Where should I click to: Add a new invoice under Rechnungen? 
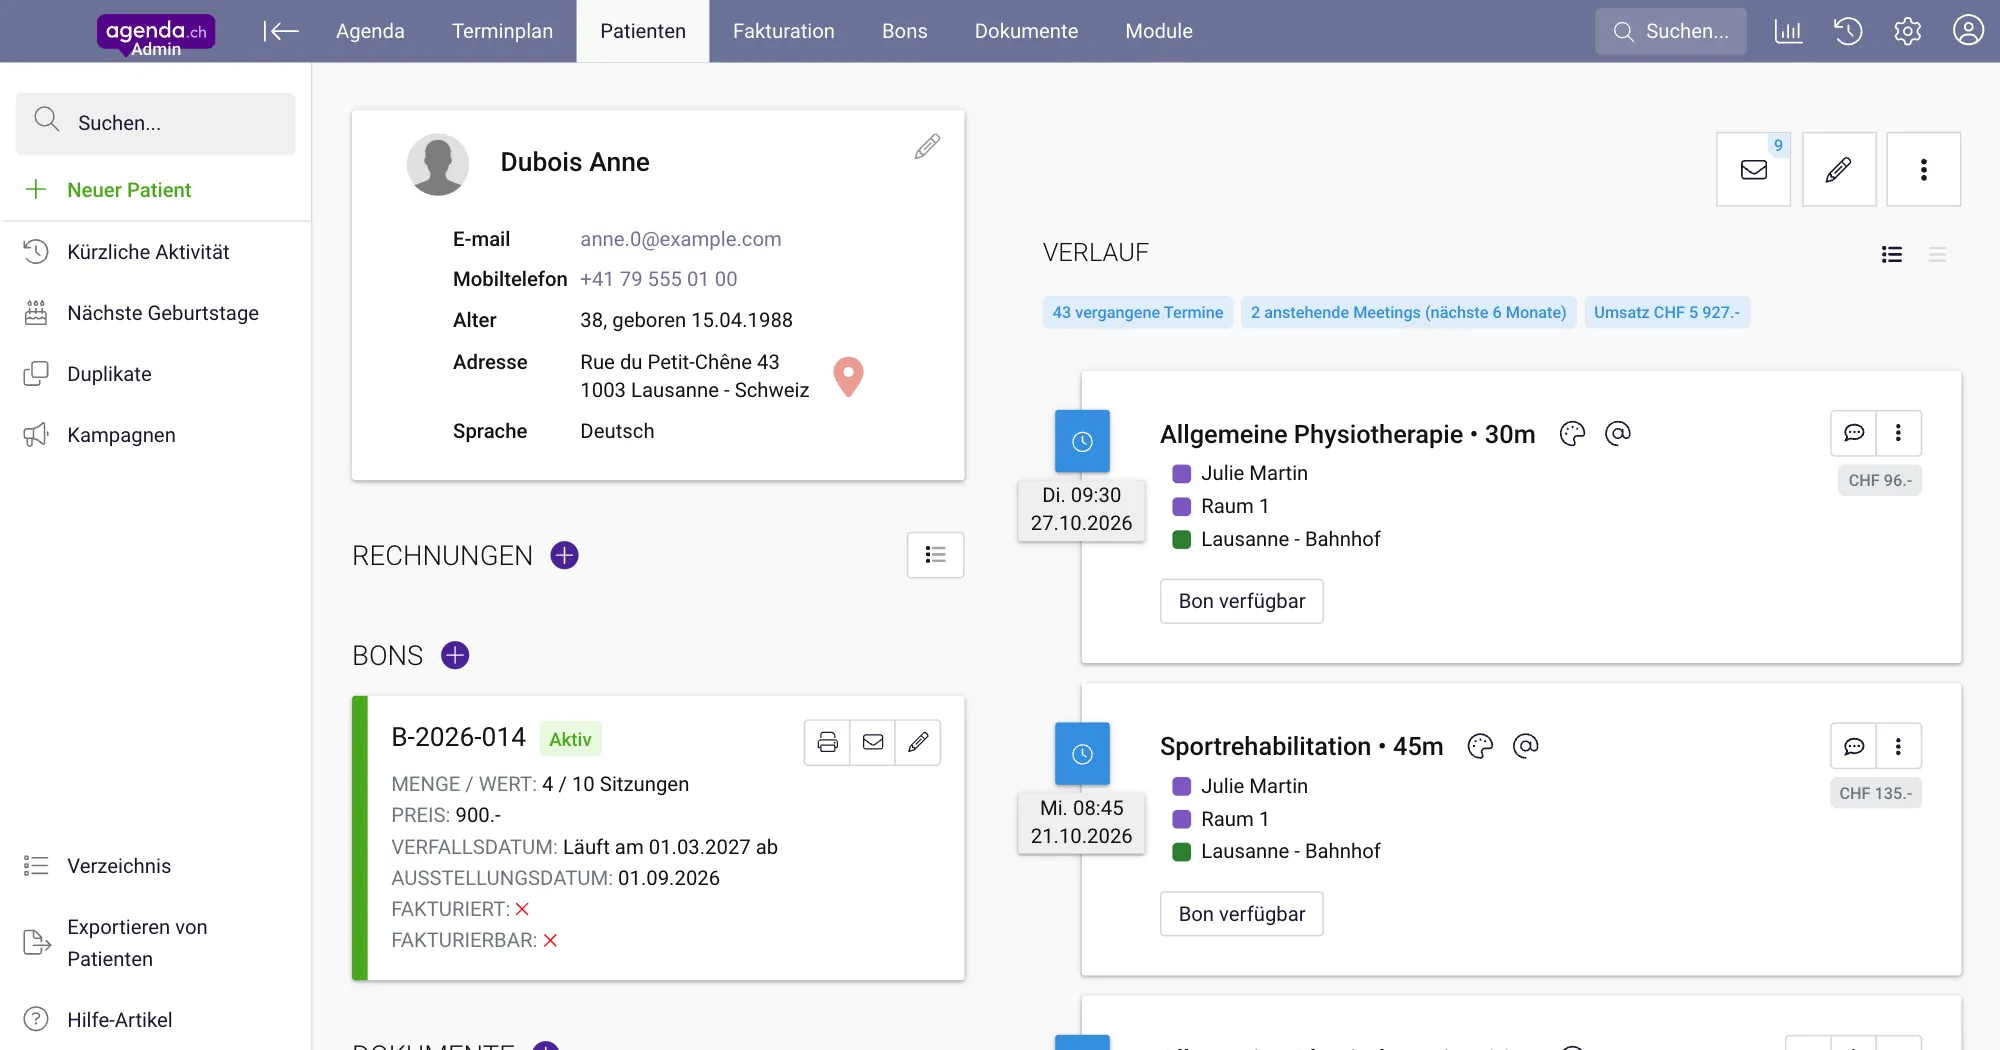[x=565, y=555]
